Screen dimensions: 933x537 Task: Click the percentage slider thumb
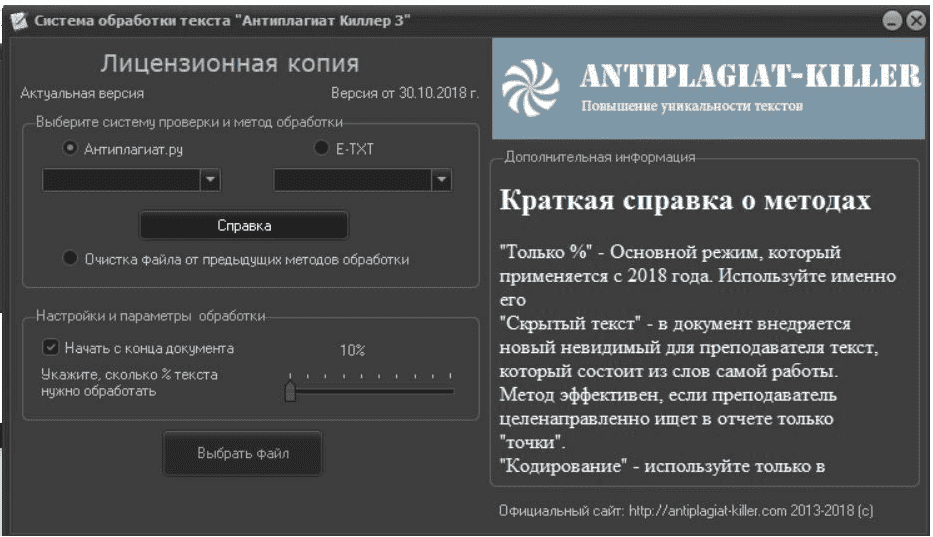pyautogui.click(x=290, y=391)
